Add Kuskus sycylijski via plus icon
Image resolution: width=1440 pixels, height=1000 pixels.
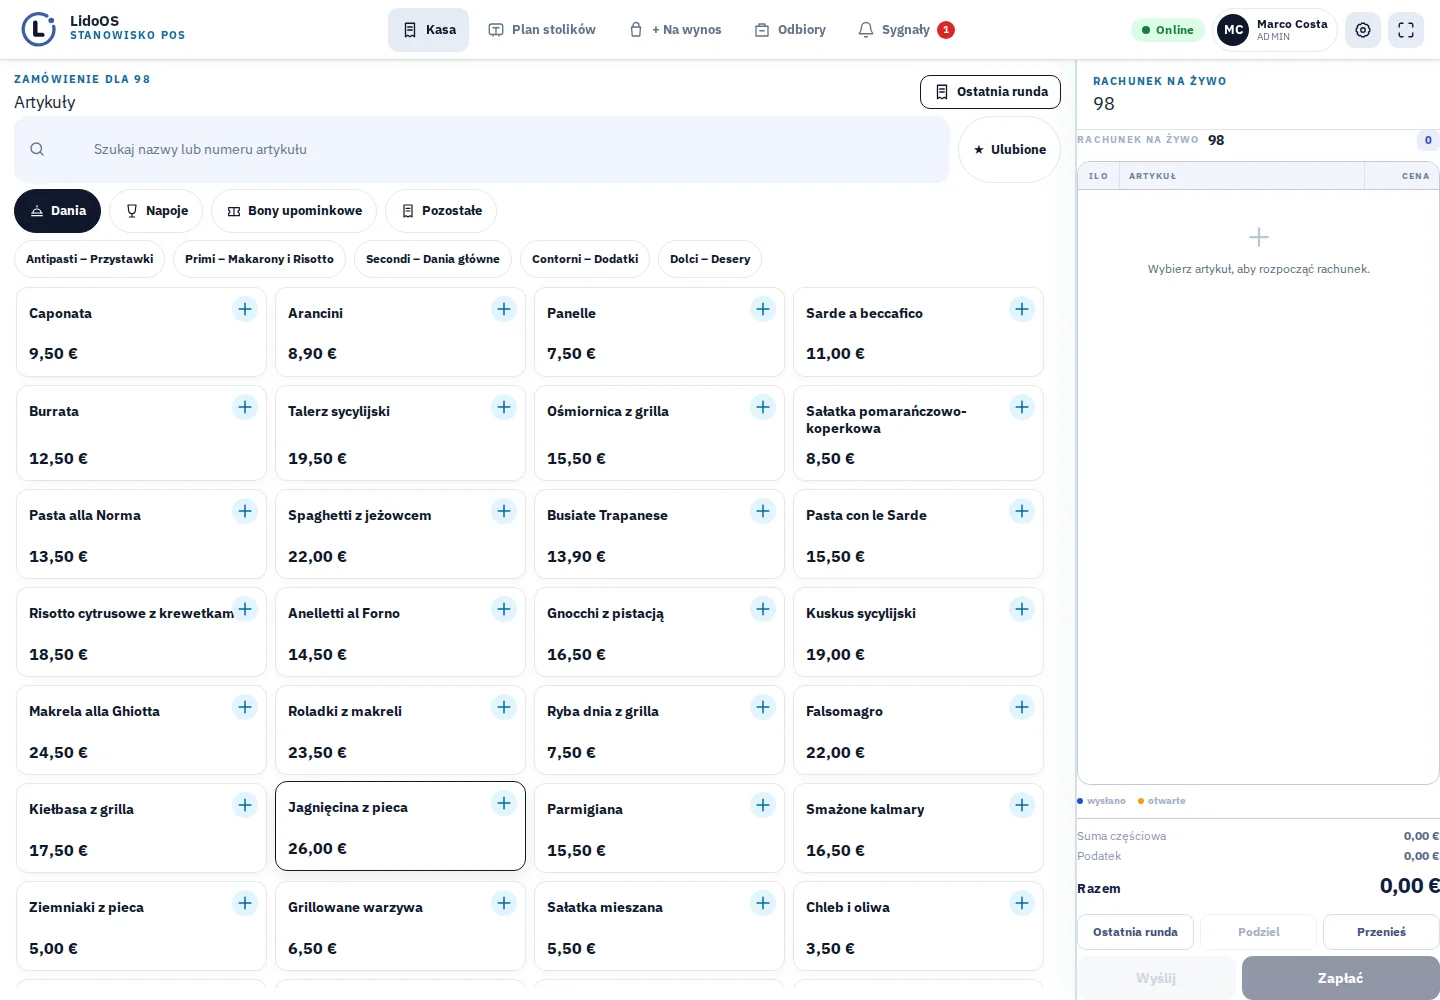point(1022,609)
